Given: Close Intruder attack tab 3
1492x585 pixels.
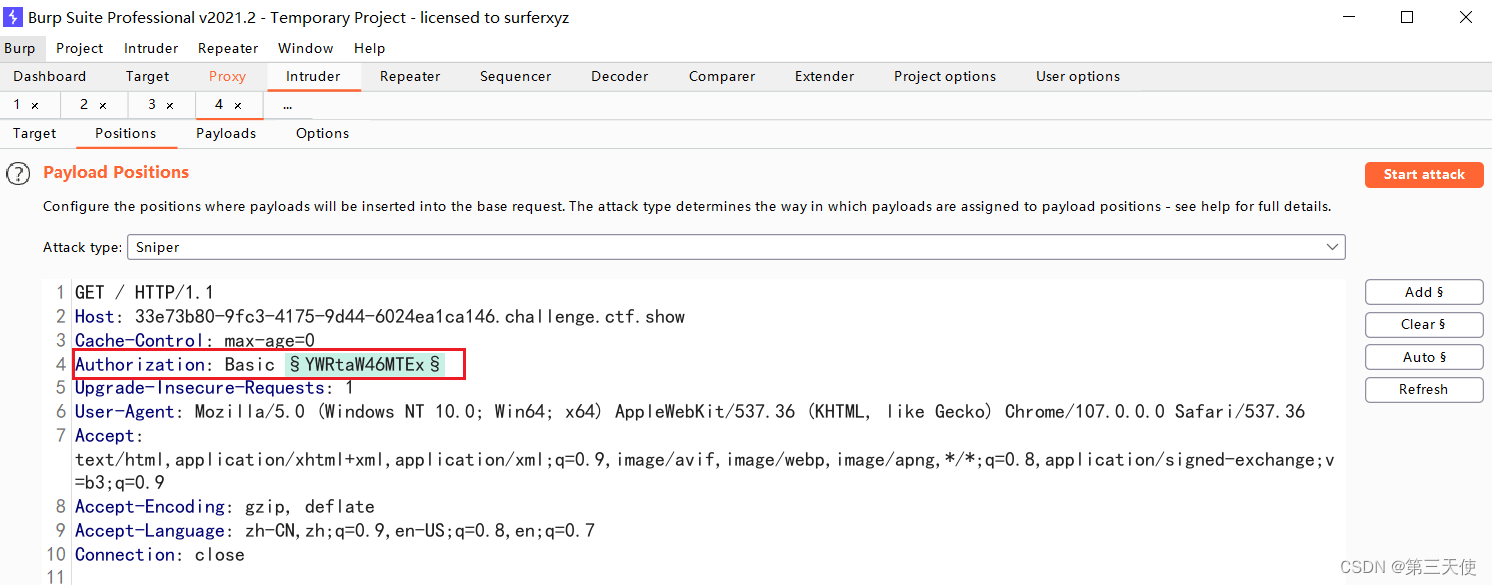Looking at the screenshot, I should tap(170, 105).
